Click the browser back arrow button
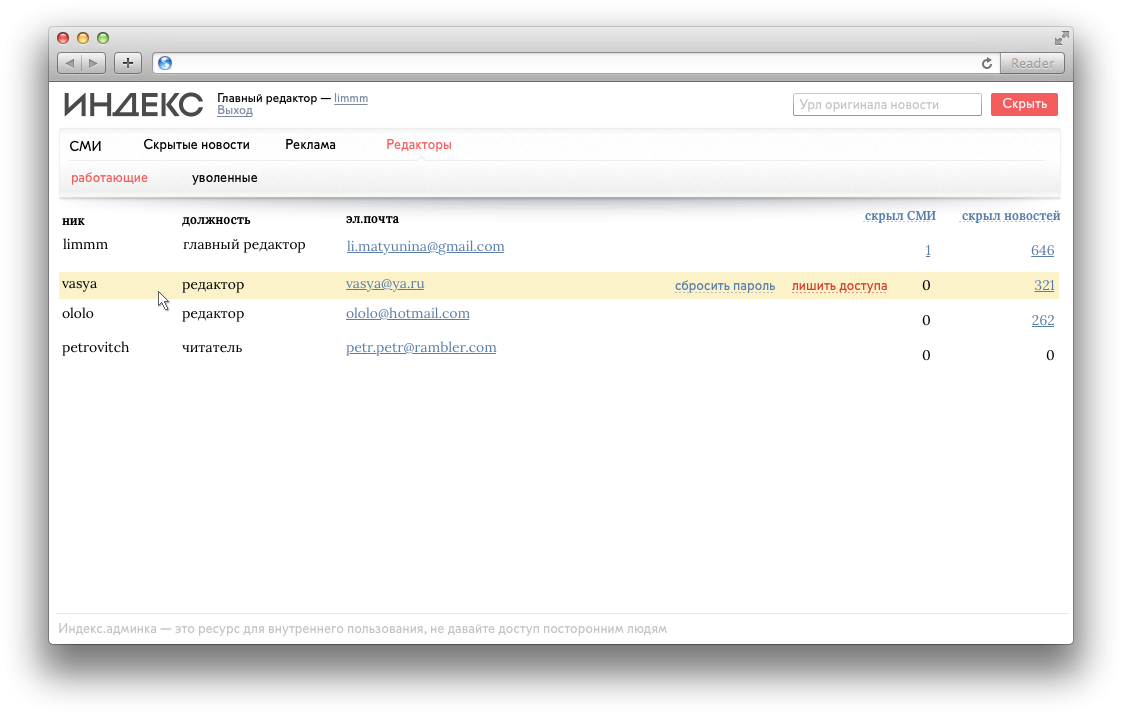Screen dimensions: 1122x715 69,63
